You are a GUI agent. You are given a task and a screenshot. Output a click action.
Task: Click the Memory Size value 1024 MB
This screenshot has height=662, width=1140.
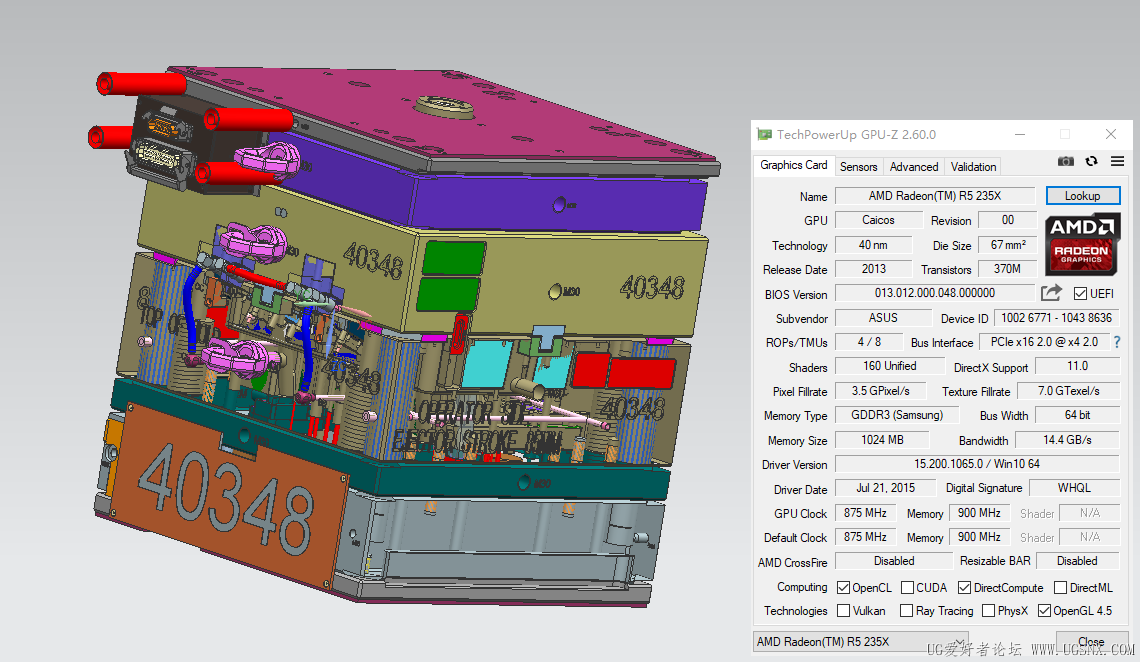(882, 440)
